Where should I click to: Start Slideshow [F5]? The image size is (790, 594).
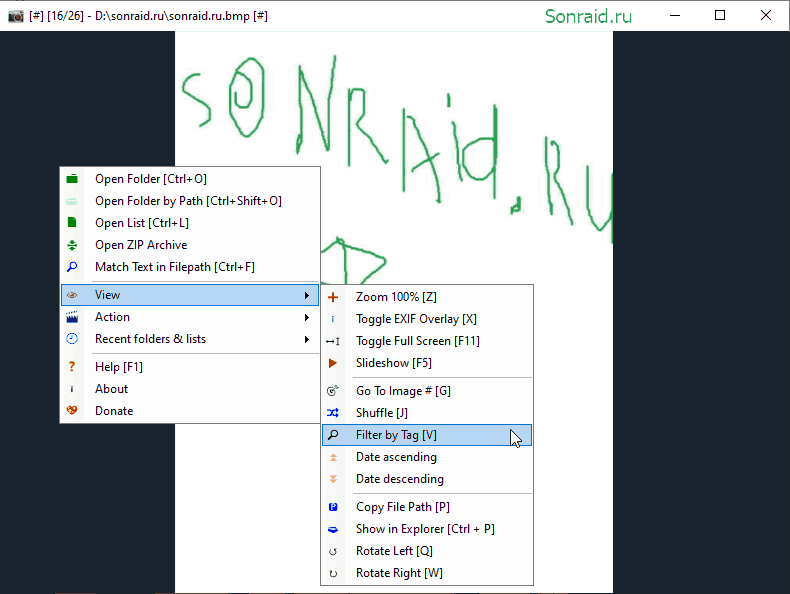point(427,363)
